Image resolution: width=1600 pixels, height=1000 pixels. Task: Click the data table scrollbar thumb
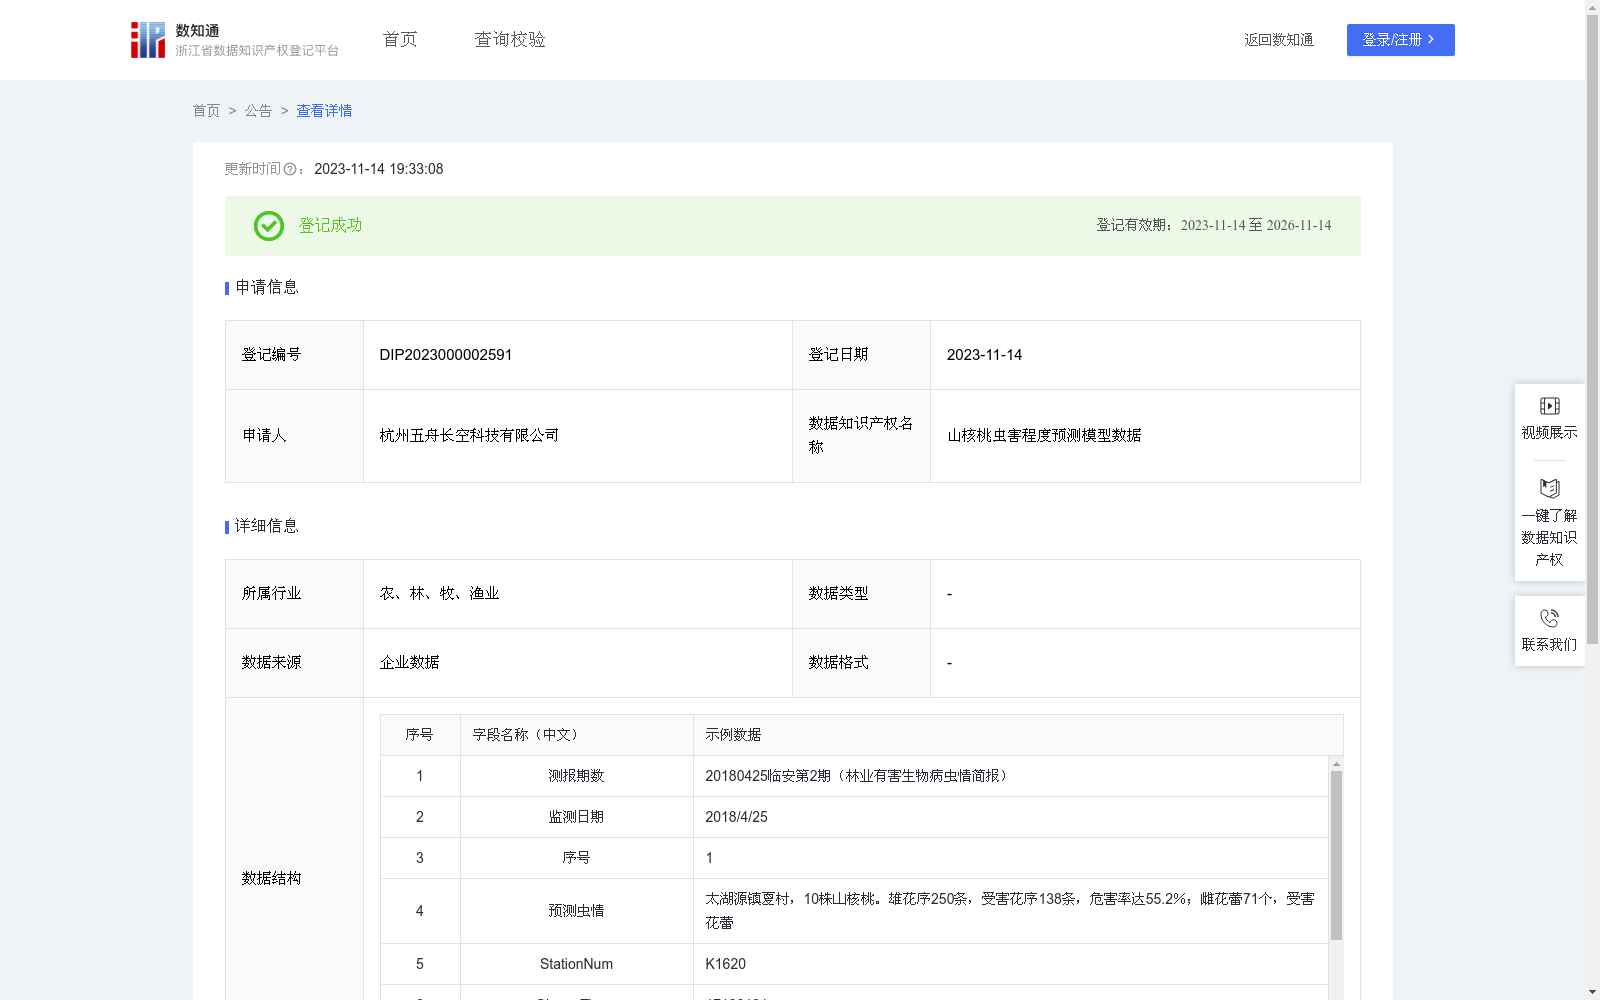(1336, 855)
